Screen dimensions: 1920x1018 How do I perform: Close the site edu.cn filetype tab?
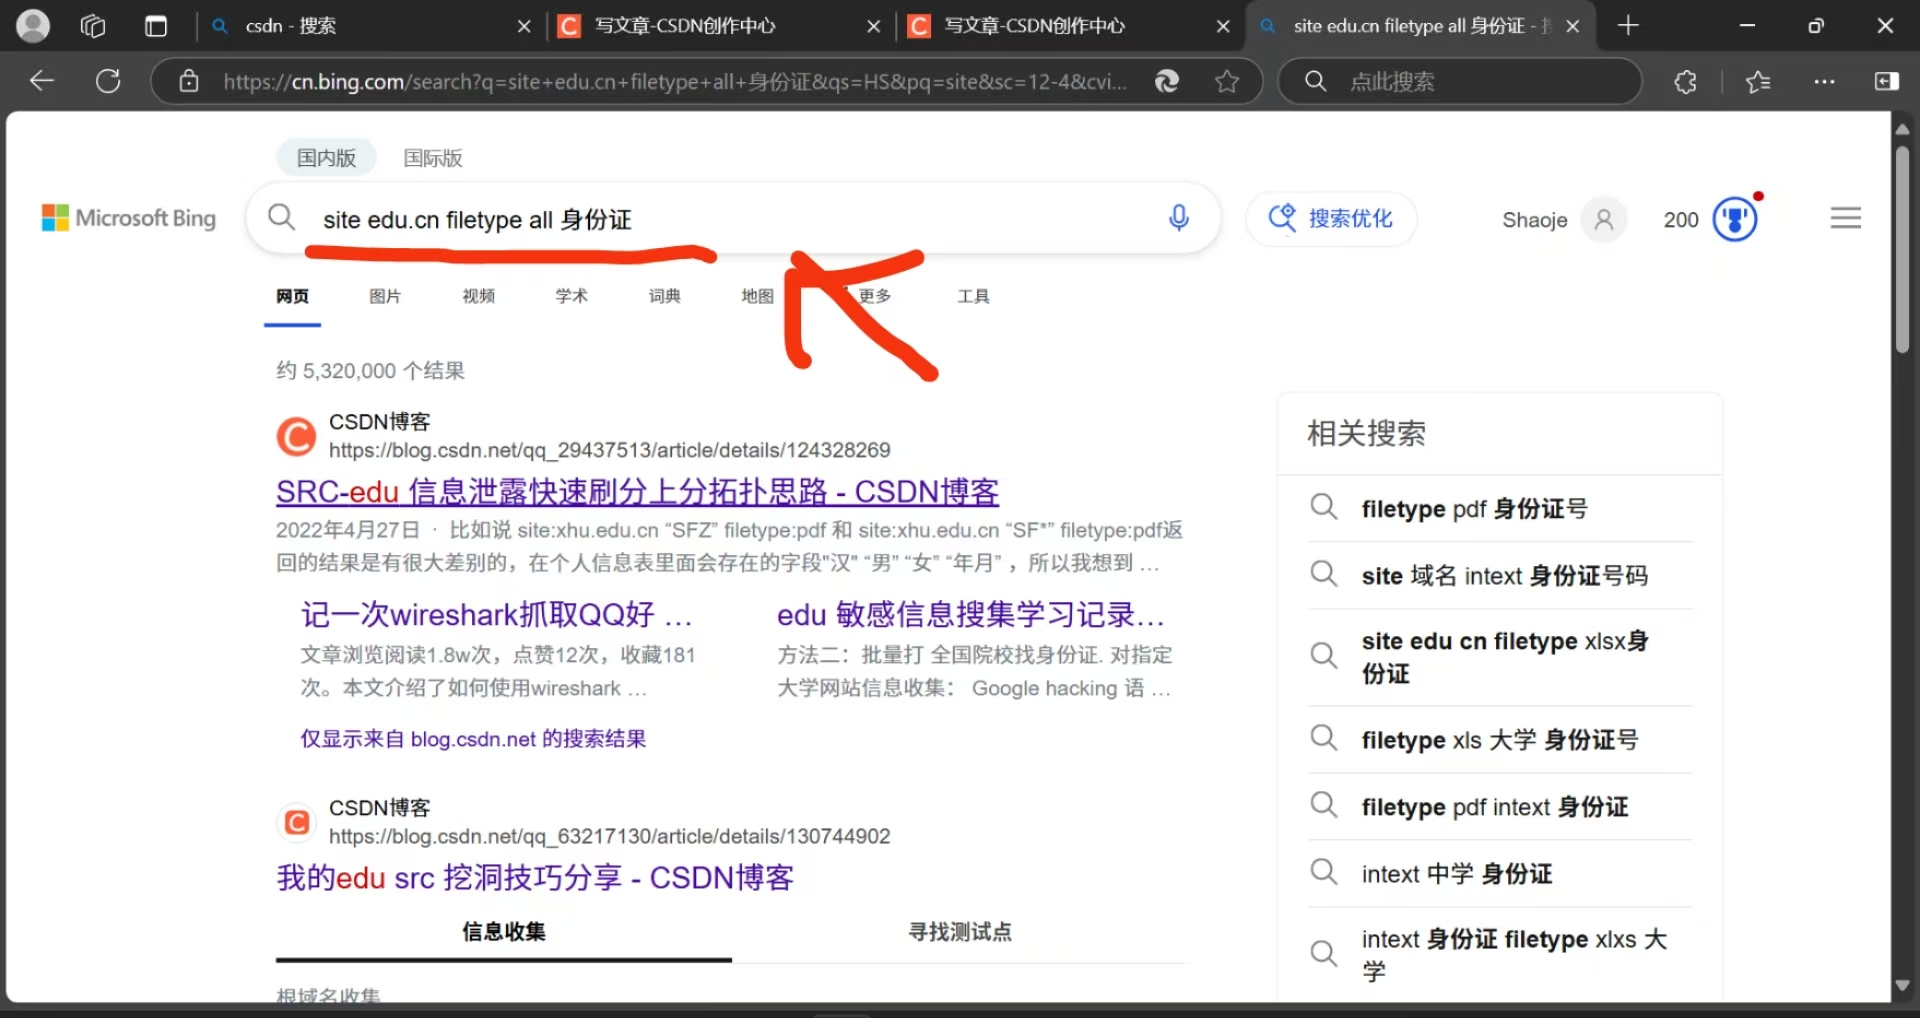(1573, 27)
